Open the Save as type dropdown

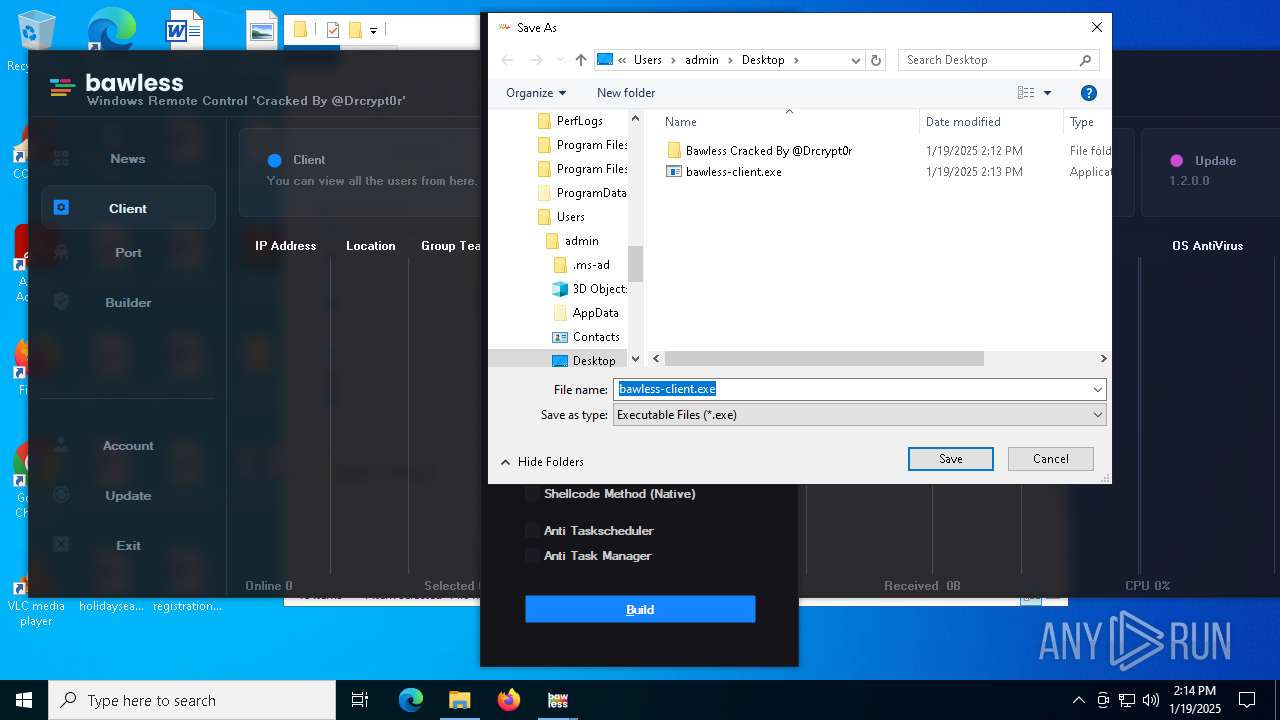[859, 415]
